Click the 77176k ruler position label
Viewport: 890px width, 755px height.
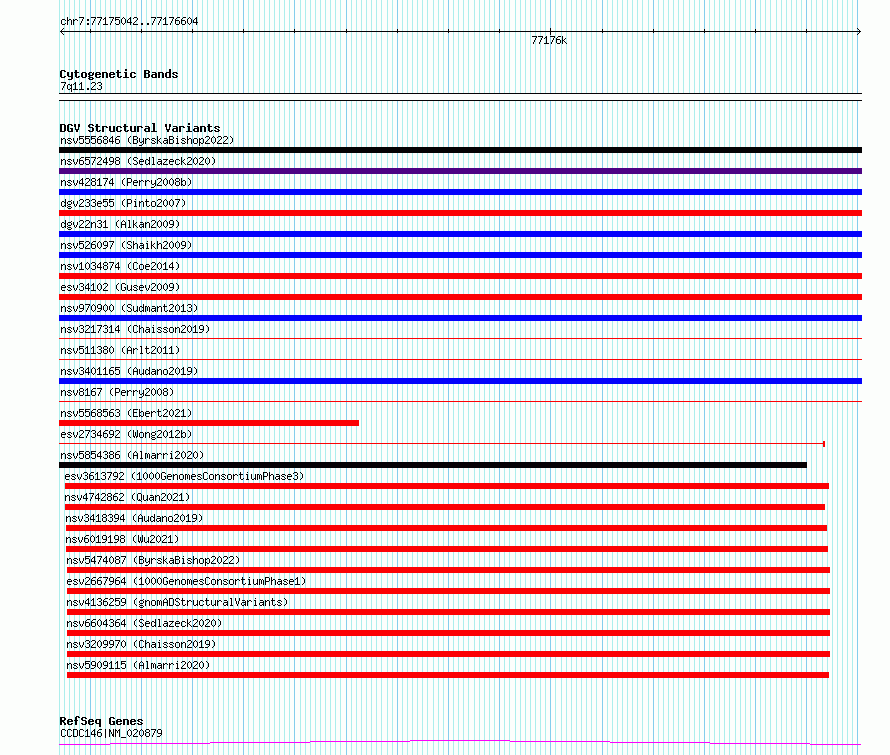[x=549, y=40]
